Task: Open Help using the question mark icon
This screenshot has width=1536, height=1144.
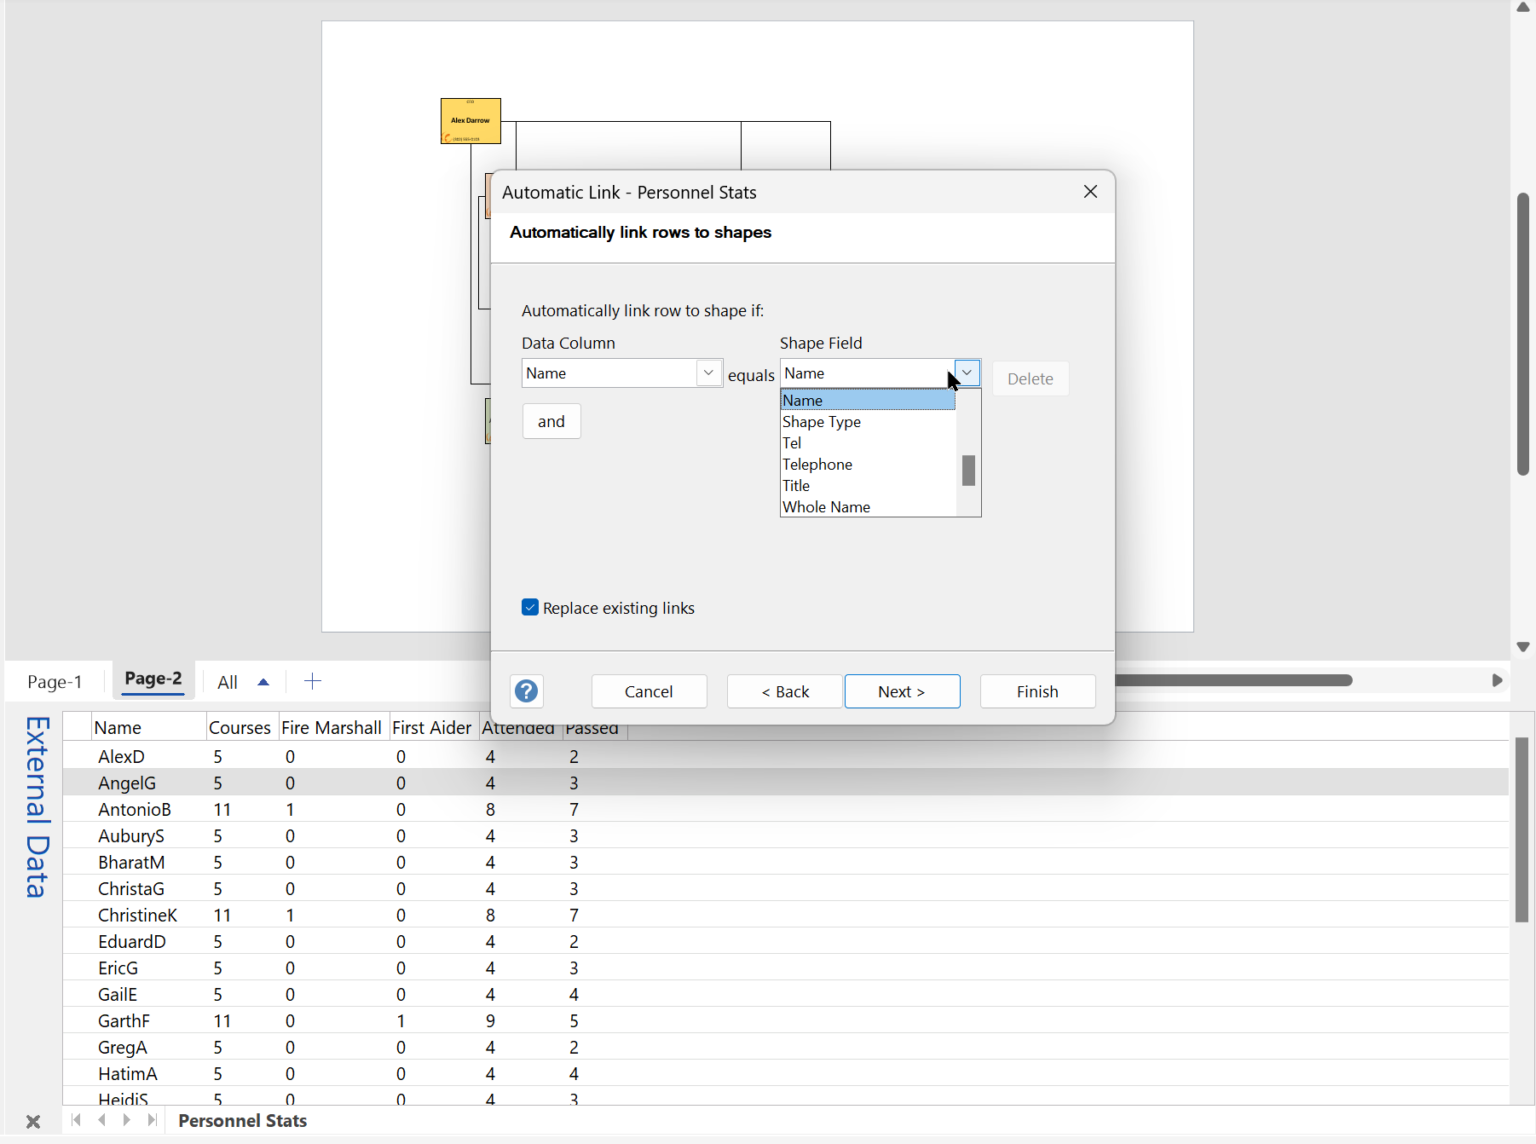Action: (526, 691)
